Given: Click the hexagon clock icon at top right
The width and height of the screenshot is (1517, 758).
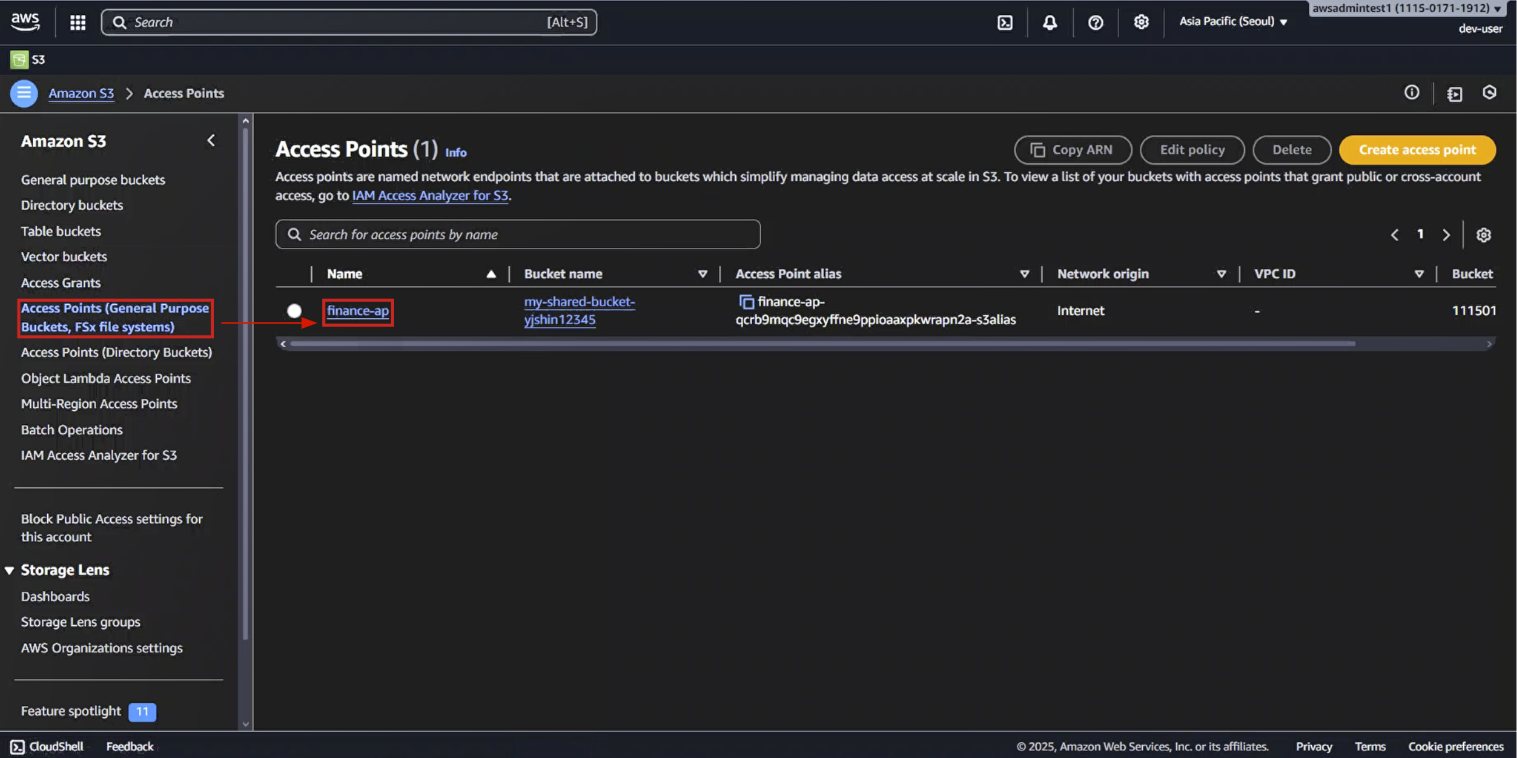Looking at the screenshot, I should coord(1490,92).
